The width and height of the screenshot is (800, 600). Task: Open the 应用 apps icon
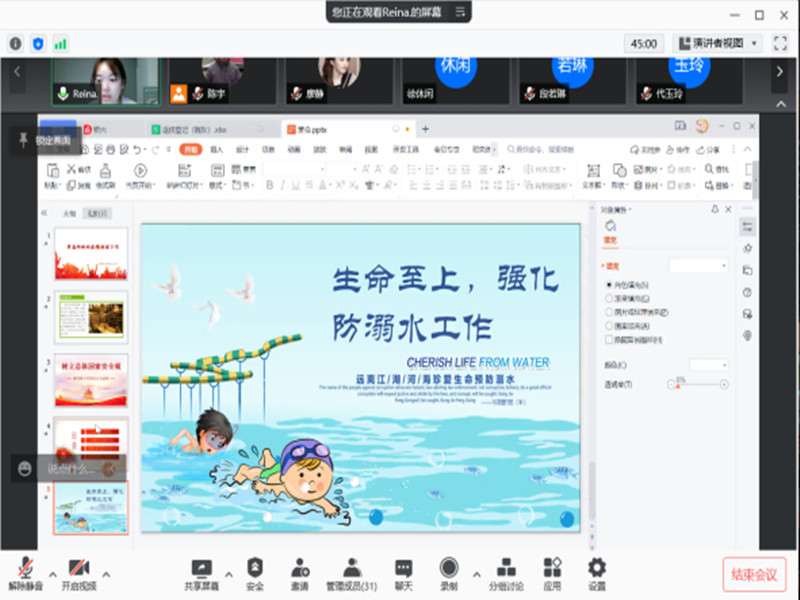(x=552, y=568)
